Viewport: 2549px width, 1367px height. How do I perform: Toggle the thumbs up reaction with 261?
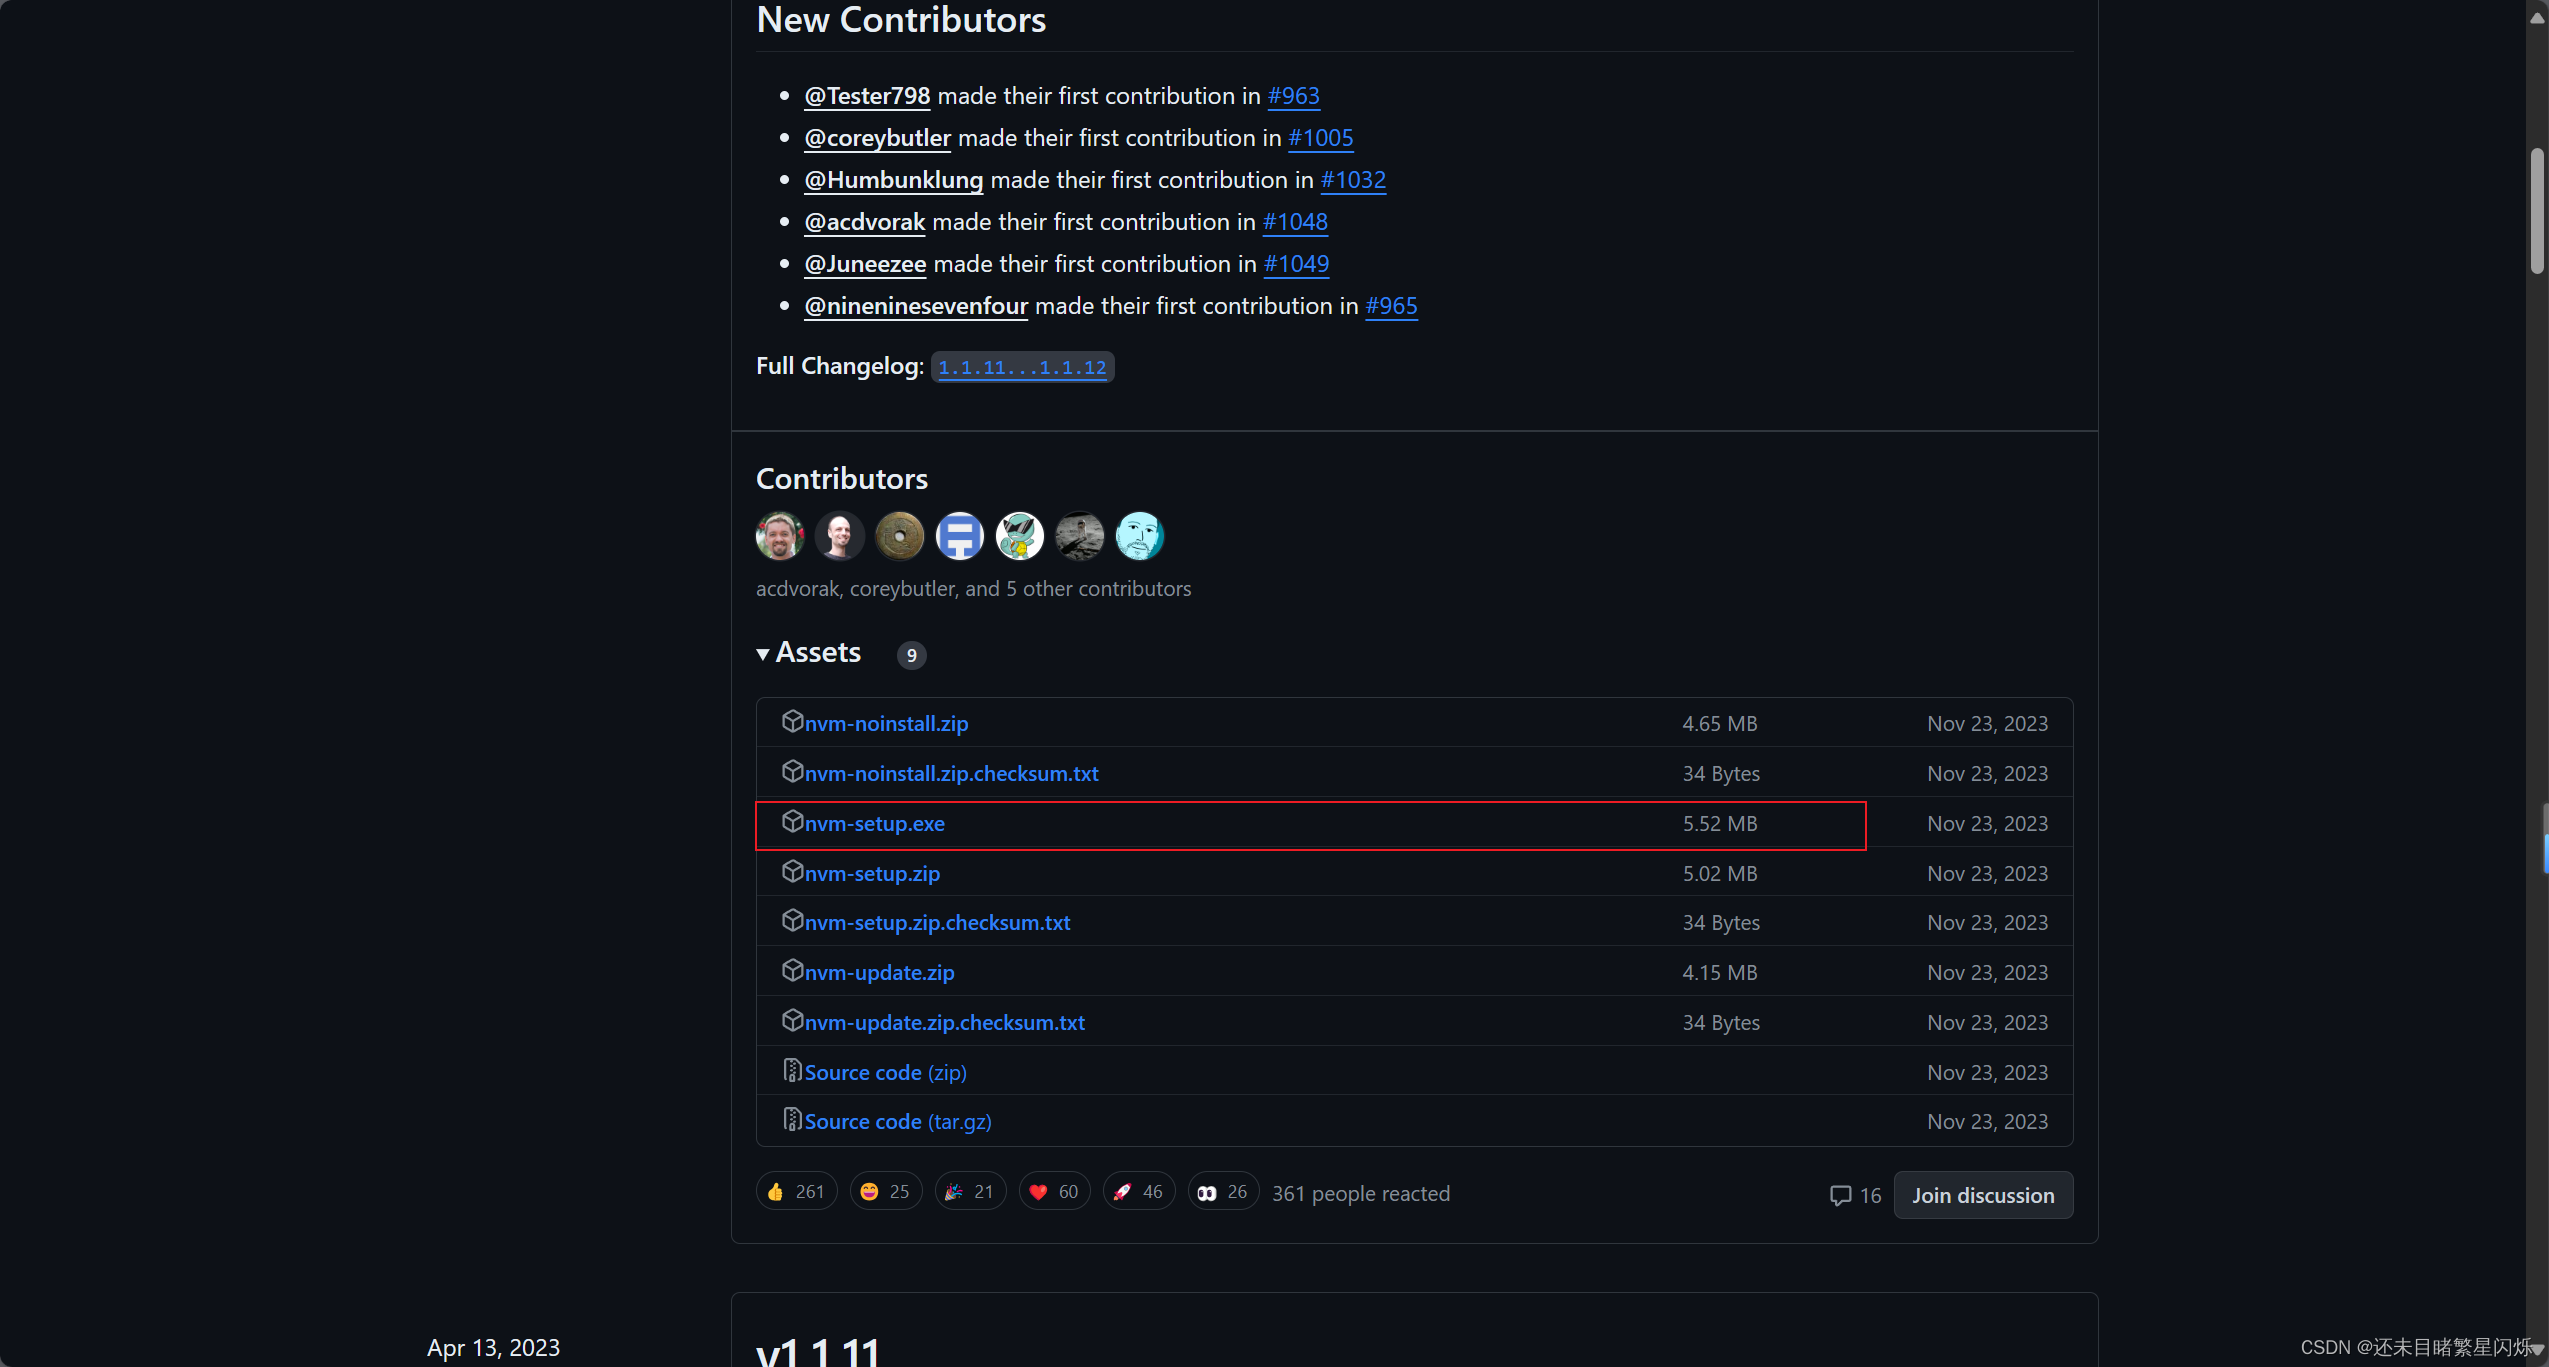click(796, 1192)
